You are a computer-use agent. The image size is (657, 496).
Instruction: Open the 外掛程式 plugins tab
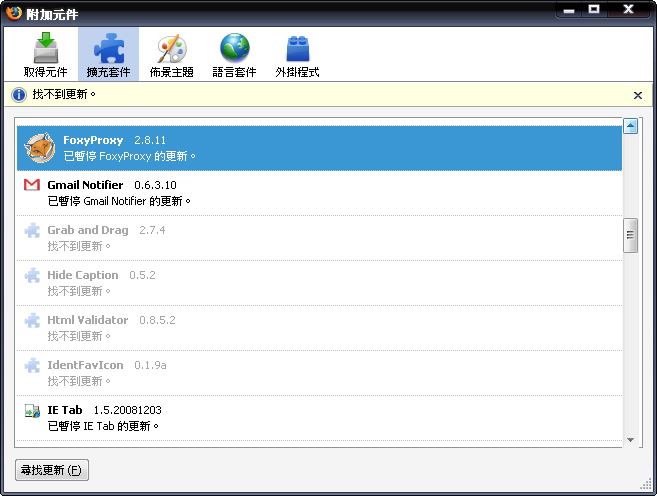coord(297,54)
